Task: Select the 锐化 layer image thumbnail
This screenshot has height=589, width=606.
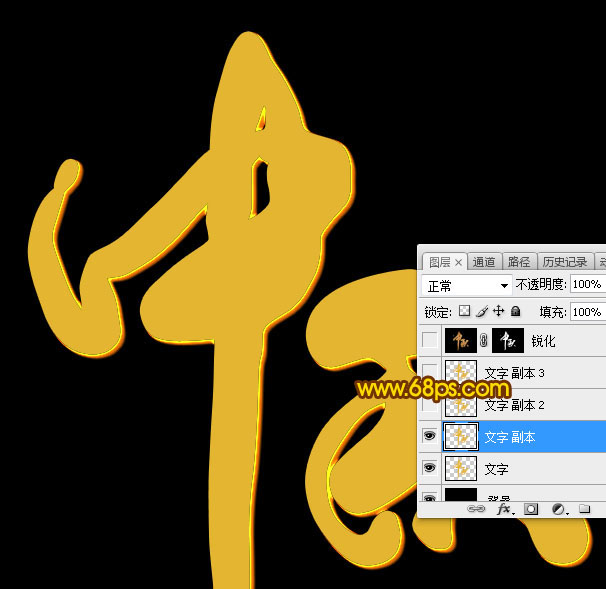Action: (461, 340)
